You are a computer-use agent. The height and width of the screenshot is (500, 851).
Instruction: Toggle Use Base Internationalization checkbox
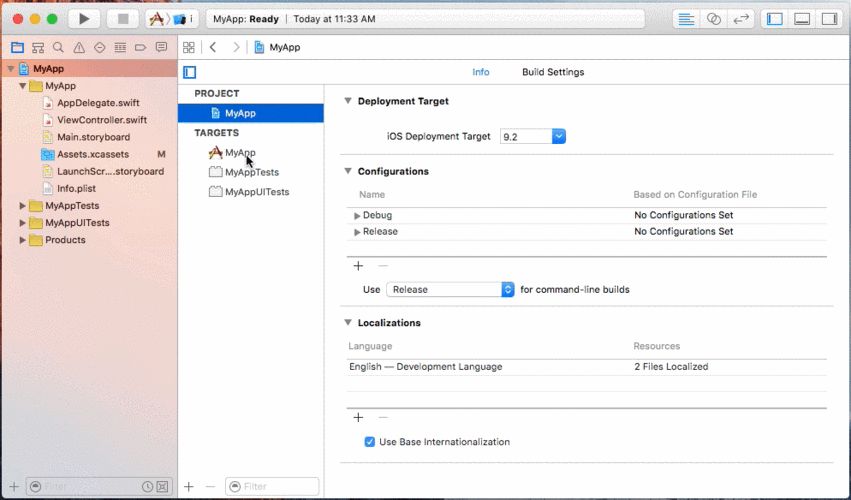click(x=370, y=442)
